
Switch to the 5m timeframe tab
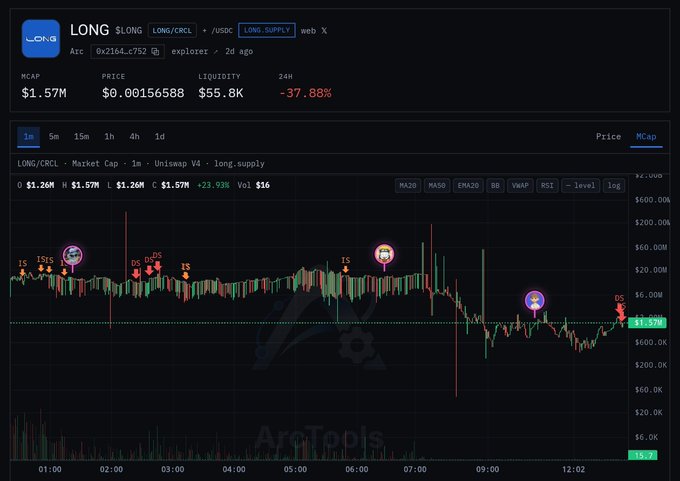(54, 137)
